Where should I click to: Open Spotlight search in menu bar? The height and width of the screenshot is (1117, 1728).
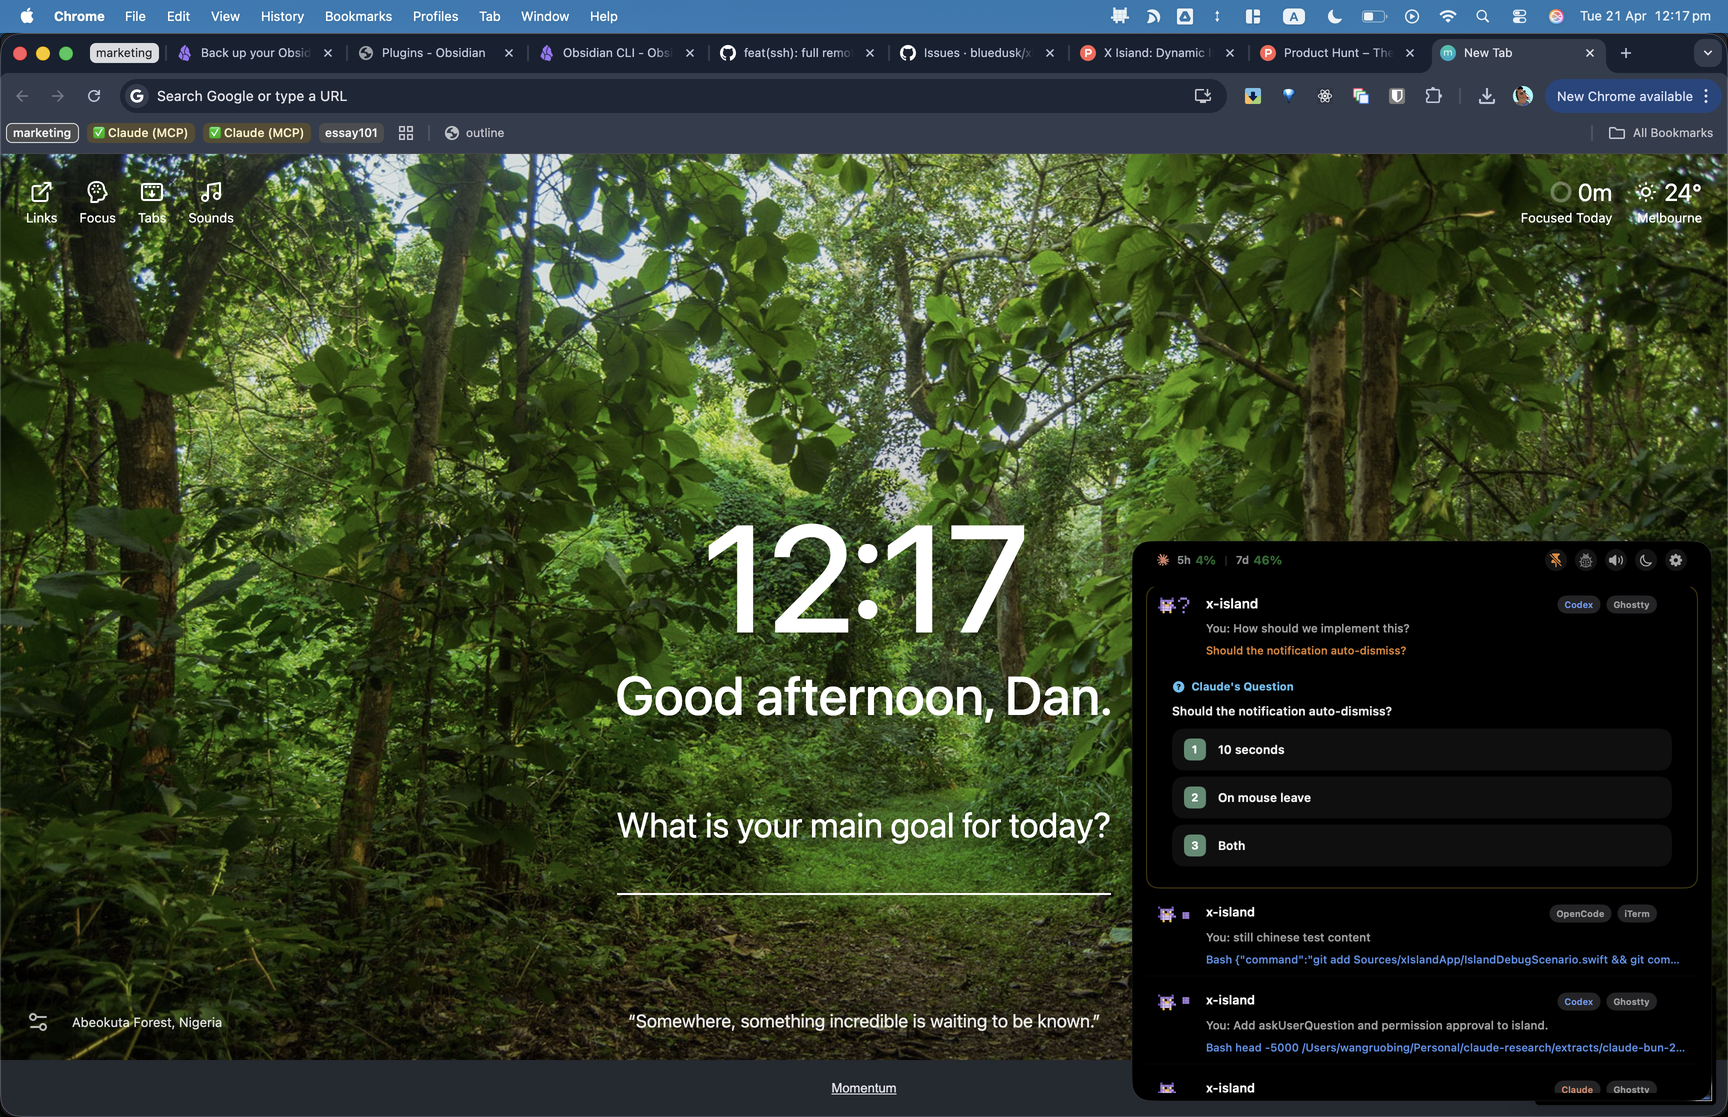1483,16
